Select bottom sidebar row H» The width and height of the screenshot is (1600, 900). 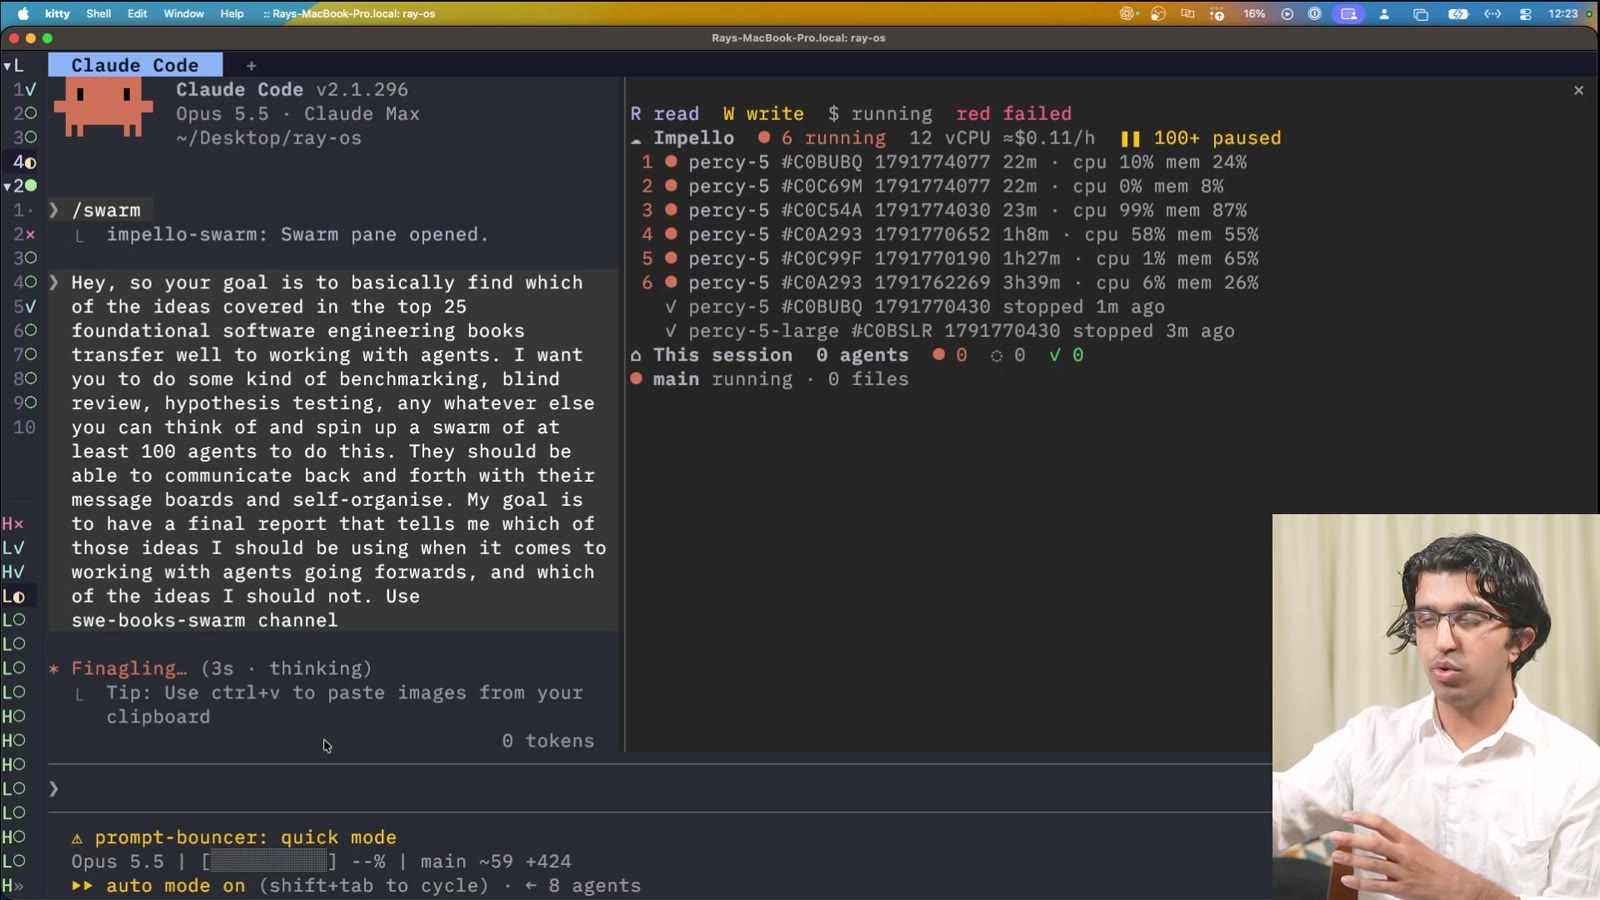coord(13,886)
